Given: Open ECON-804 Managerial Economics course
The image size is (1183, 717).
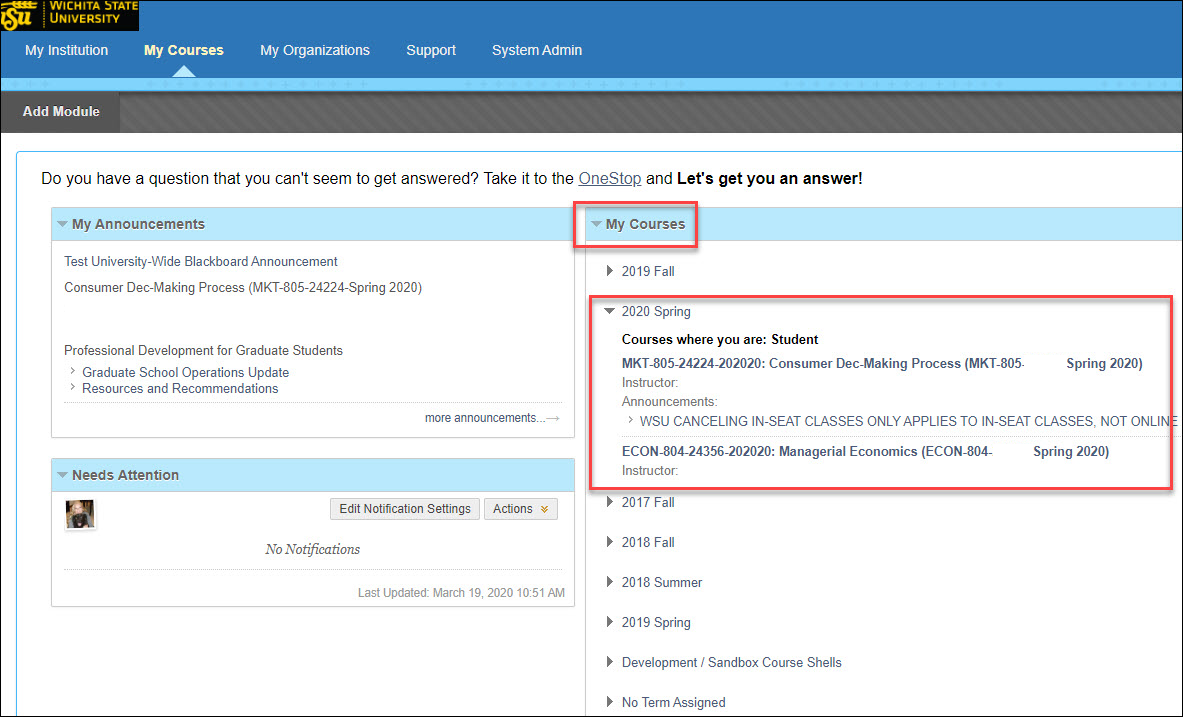Looking at the screenshot, I should coord(865,452).
